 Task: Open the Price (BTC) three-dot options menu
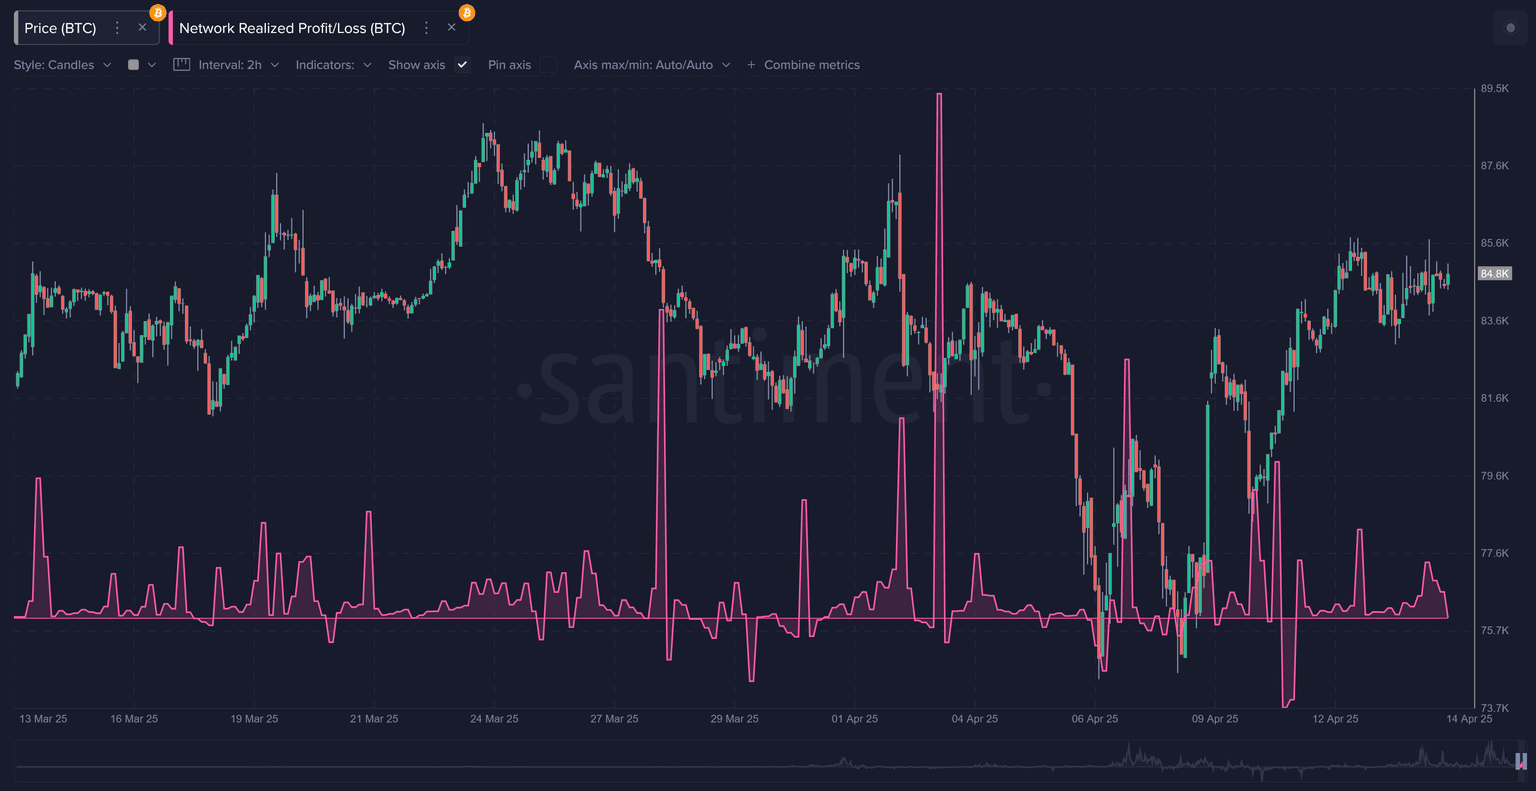[x=117, y=28]
